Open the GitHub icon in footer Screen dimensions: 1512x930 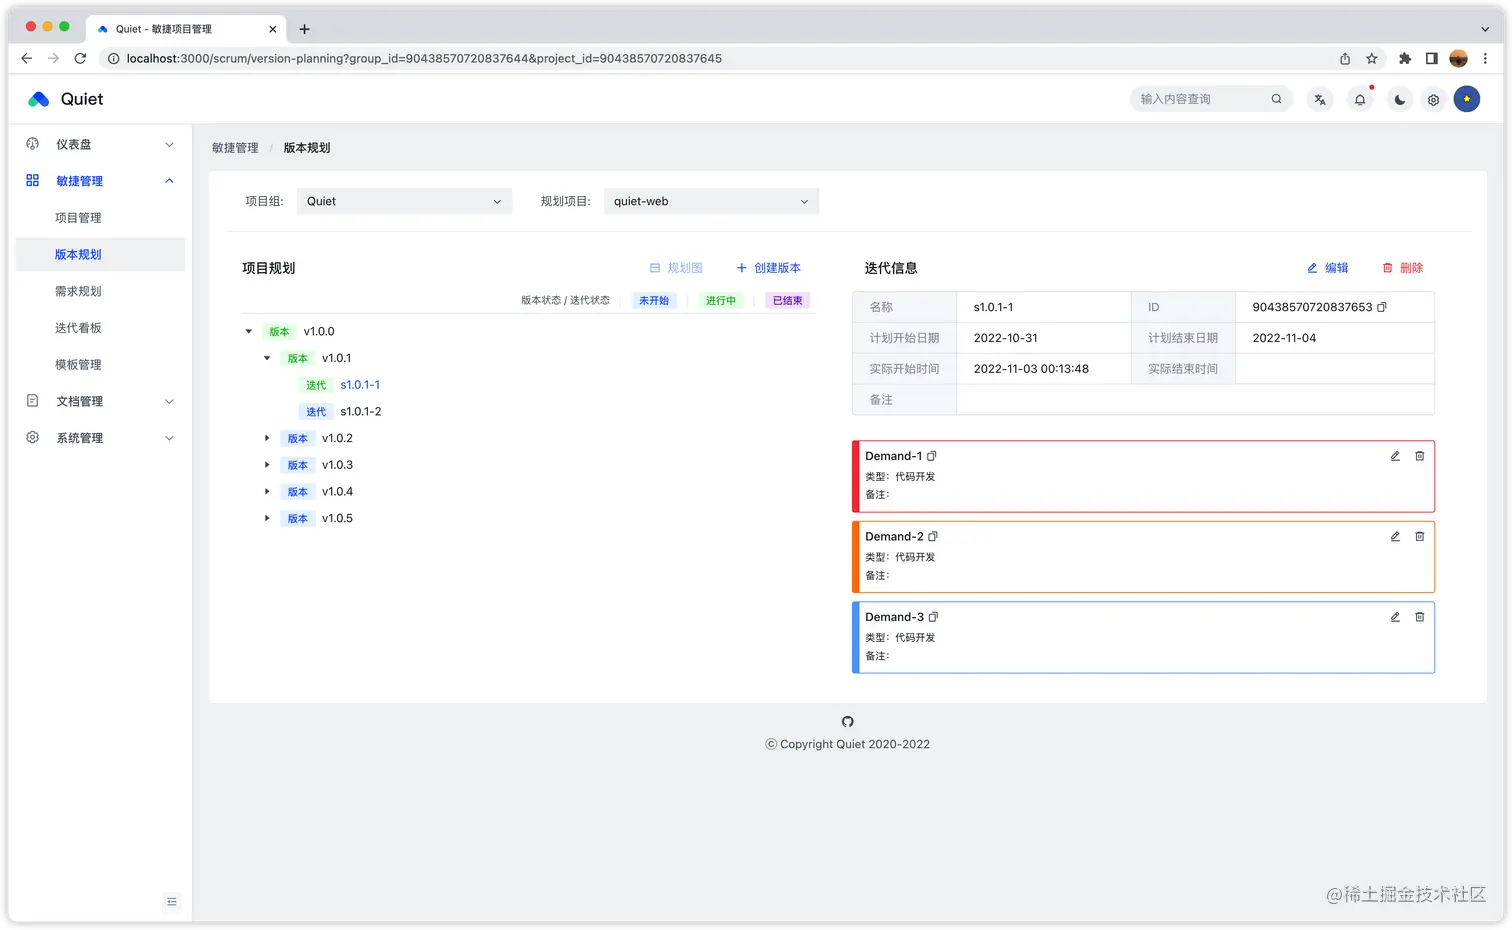coord(848,722)
